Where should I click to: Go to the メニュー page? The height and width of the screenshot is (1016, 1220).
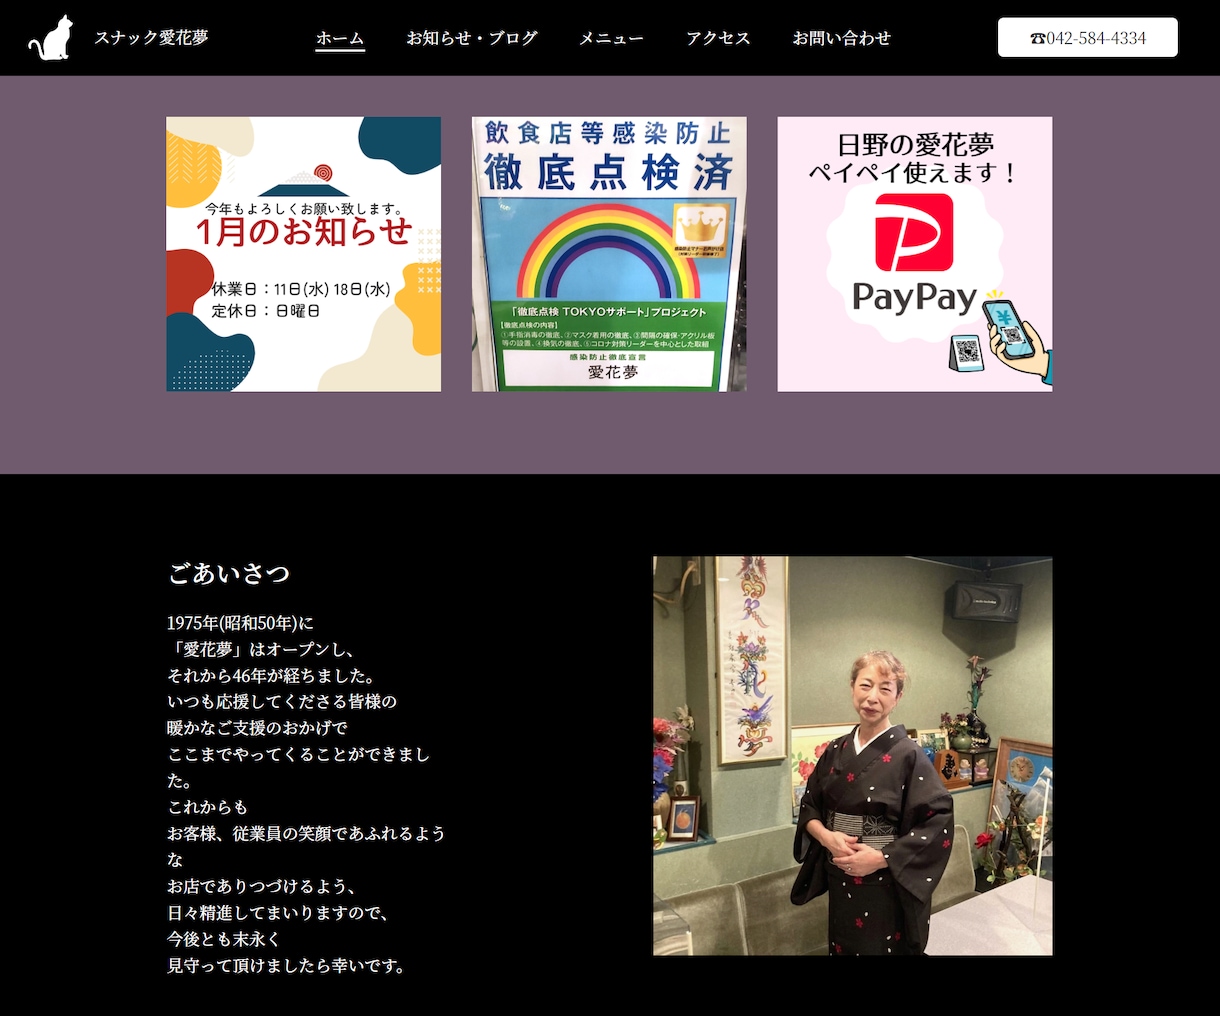pyautogui.click(x=612, y=38)
